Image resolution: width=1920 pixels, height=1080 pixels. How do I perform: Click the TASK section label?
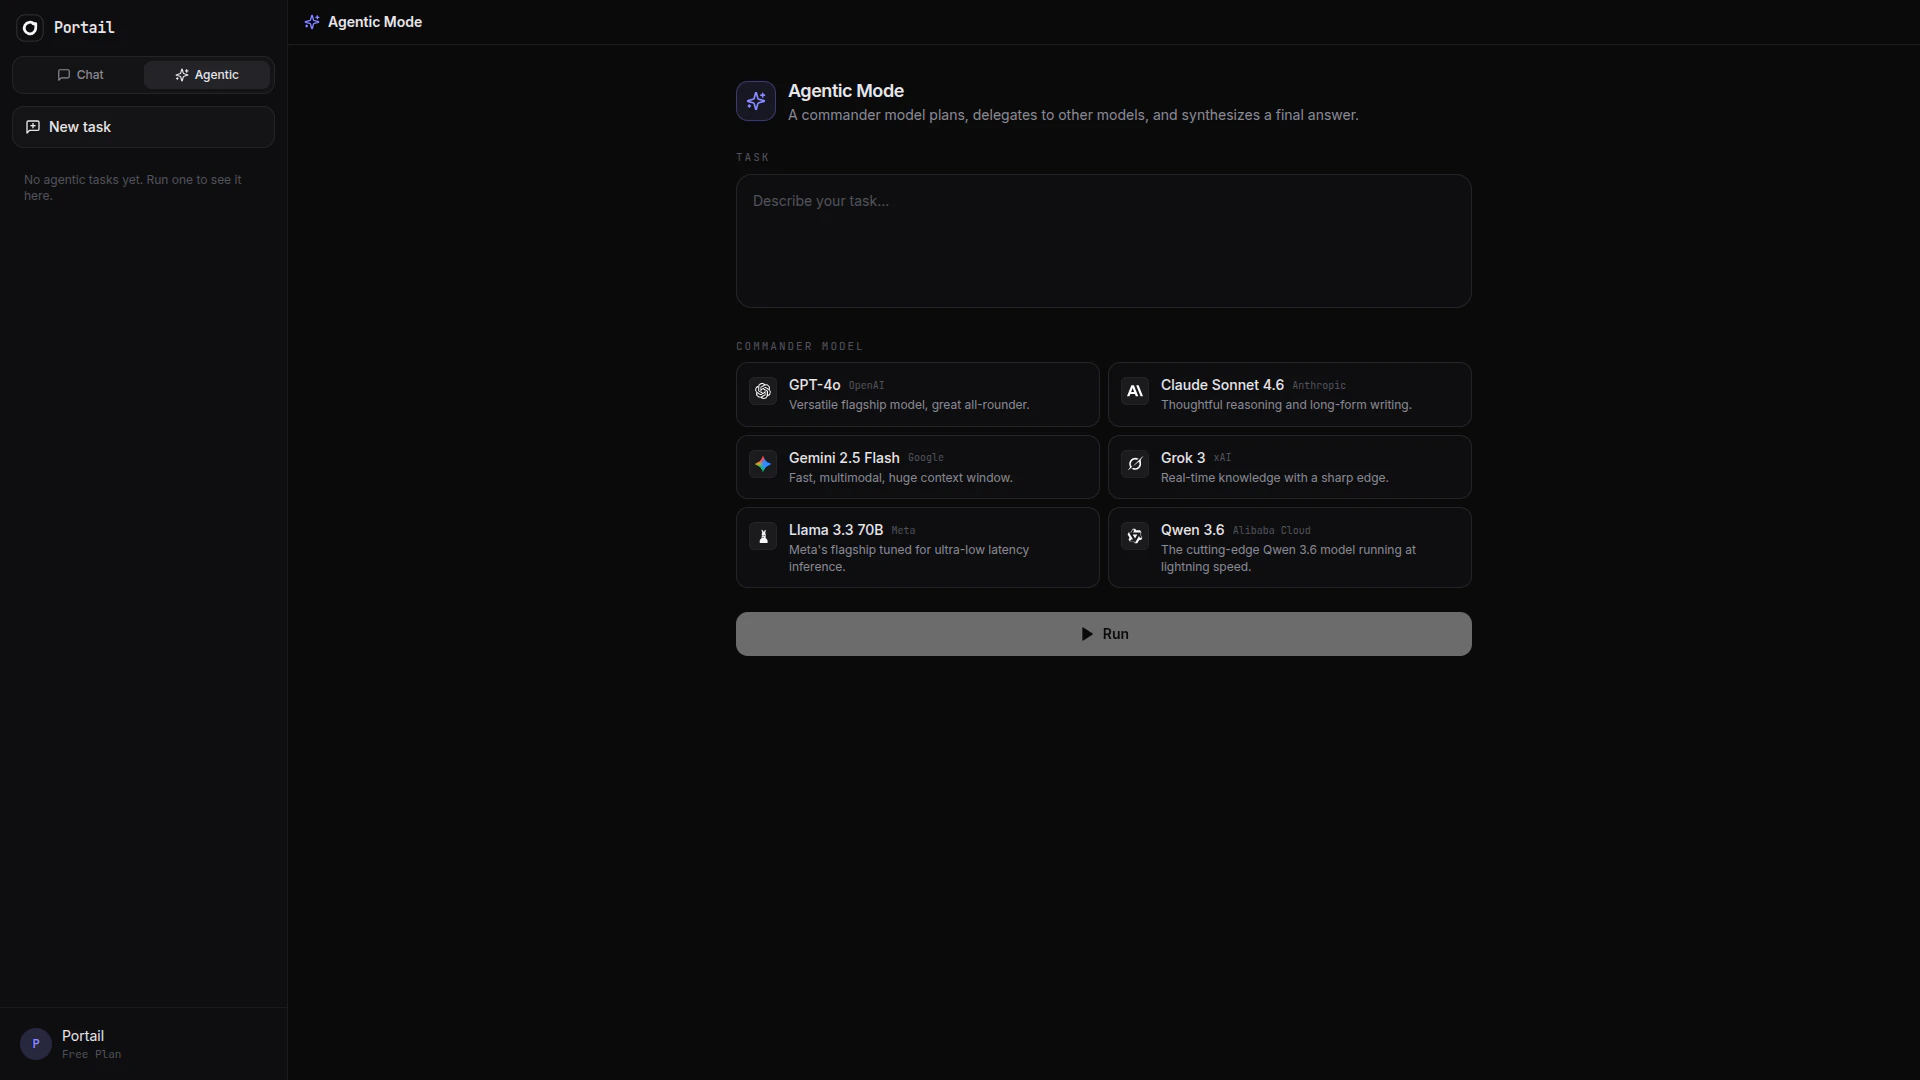[x=753, y=157]
